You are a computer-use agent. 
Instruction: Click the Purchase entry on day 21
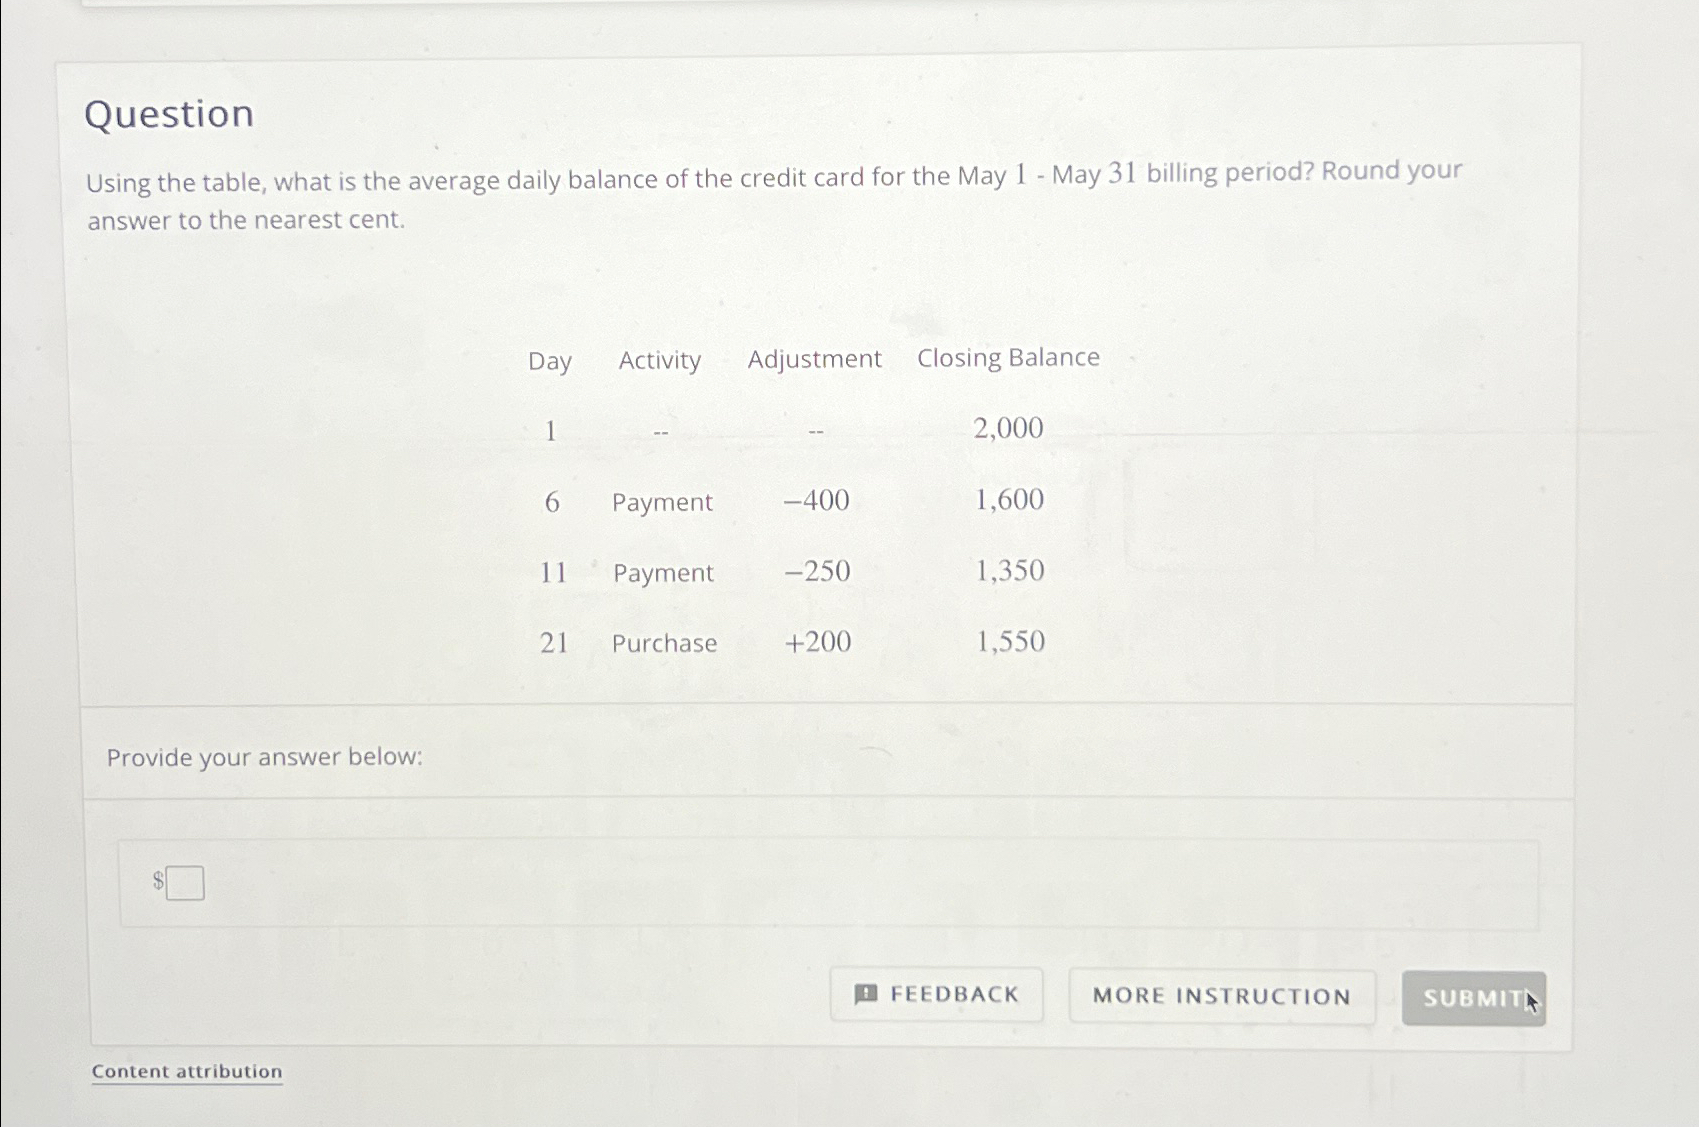coord(664,643)
